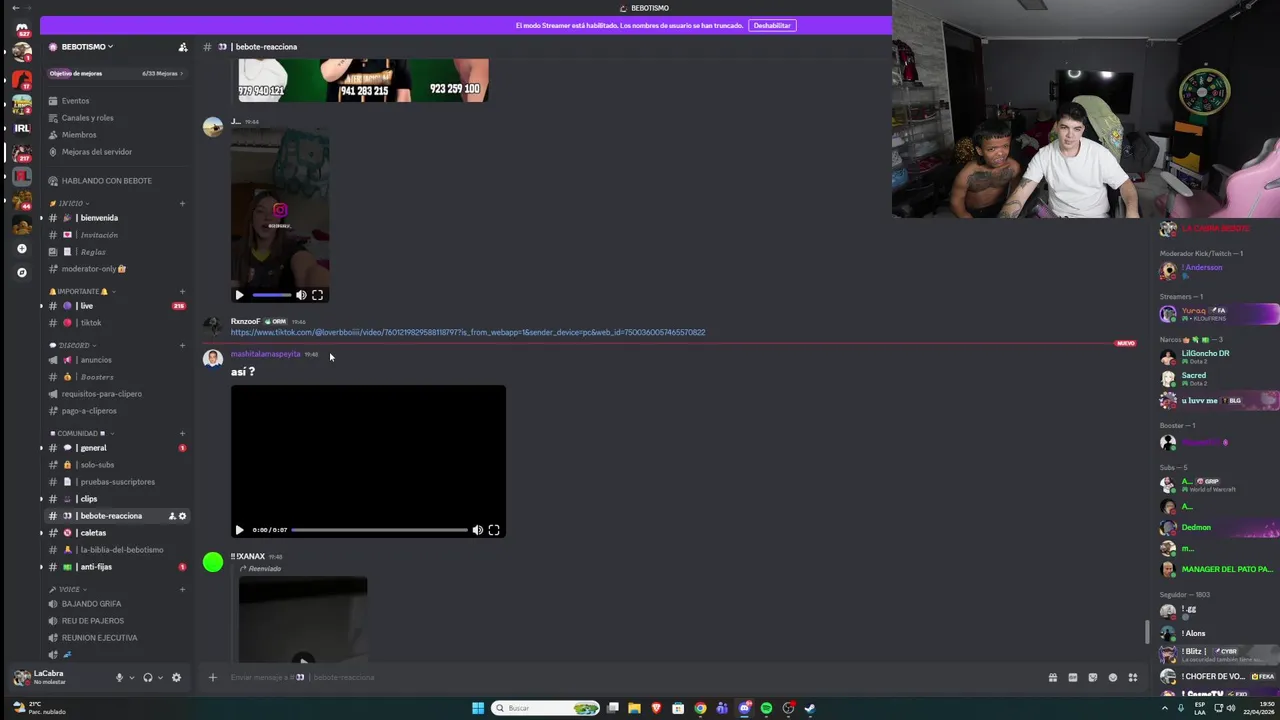Toggle headphone deafen in user panel
The image size is (1280, 720).
pyautogui.click(x=148, y=677)
